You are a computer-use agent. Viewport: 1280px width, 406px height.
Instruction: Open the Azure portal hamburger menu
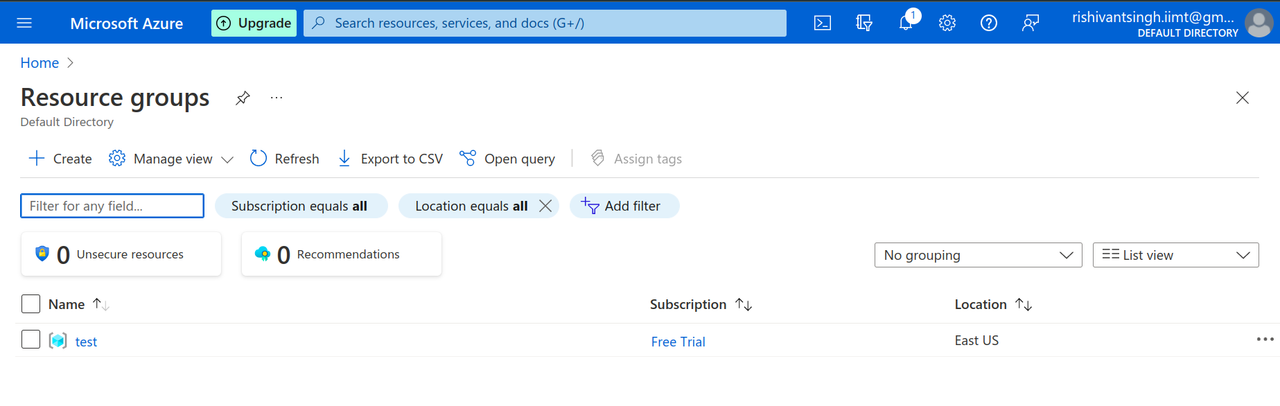coord(25,23)
